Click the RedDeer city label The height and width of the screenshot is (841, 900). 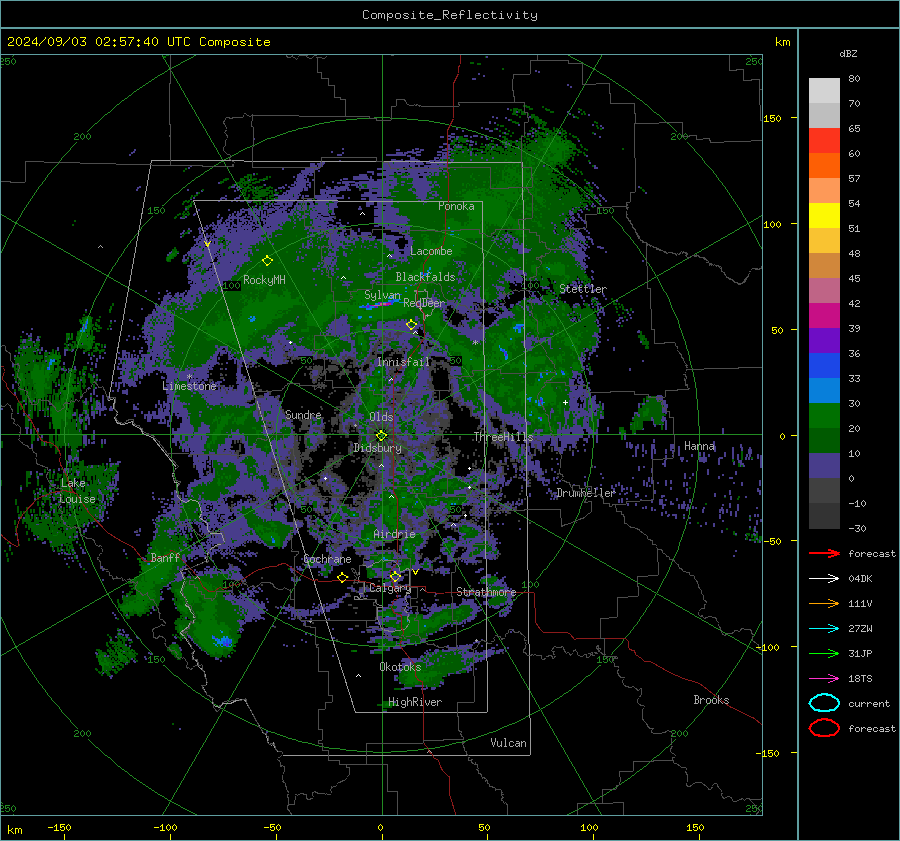click(424, 303)
